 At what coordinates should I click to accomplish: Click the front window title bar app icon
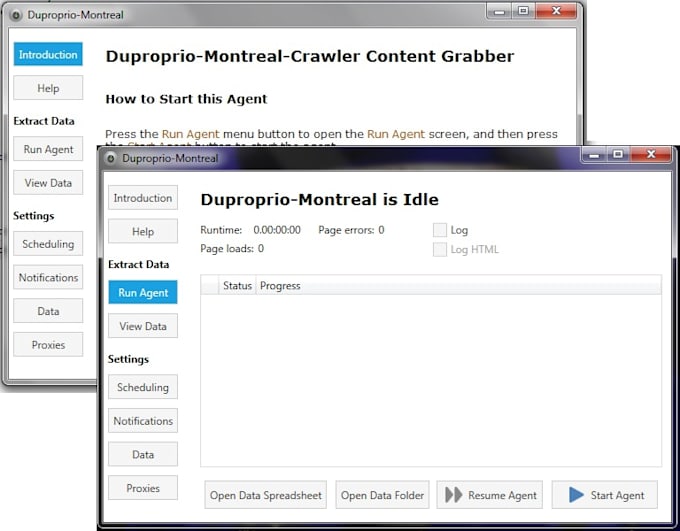click(x=111, y=158)
